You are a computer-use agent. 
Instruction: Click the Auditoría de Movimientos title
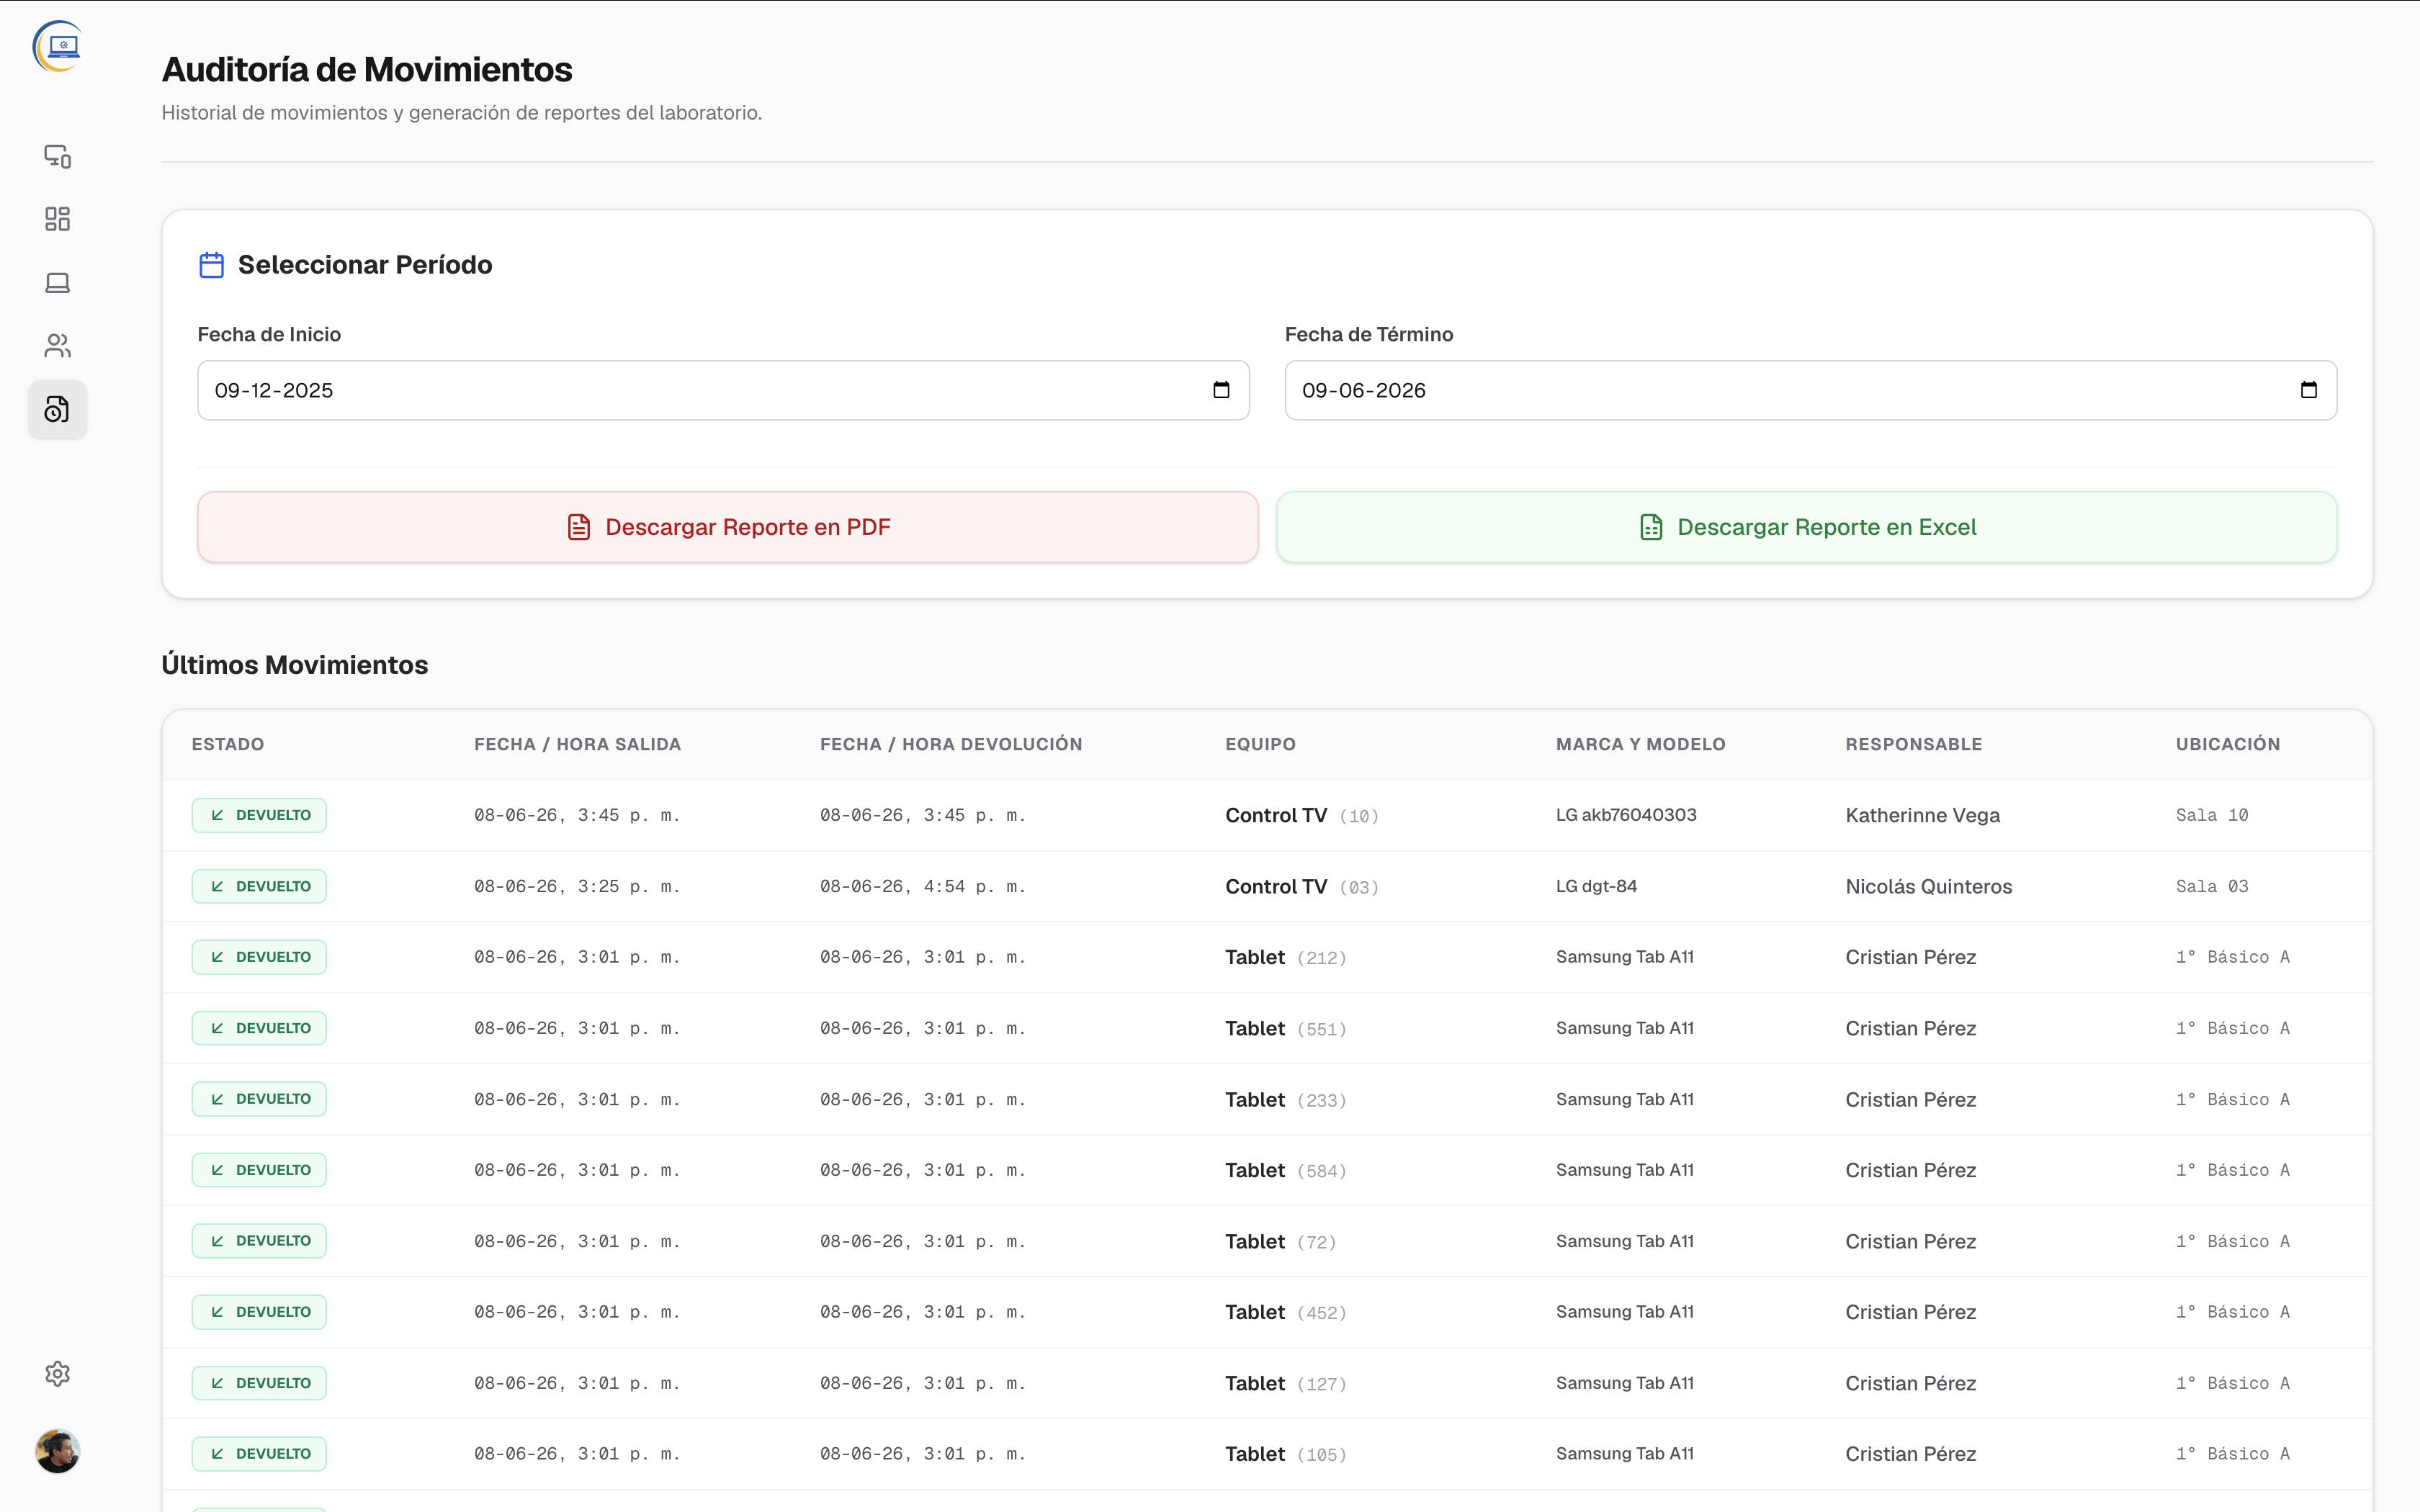pyautogui.click(x=367, y=70)
